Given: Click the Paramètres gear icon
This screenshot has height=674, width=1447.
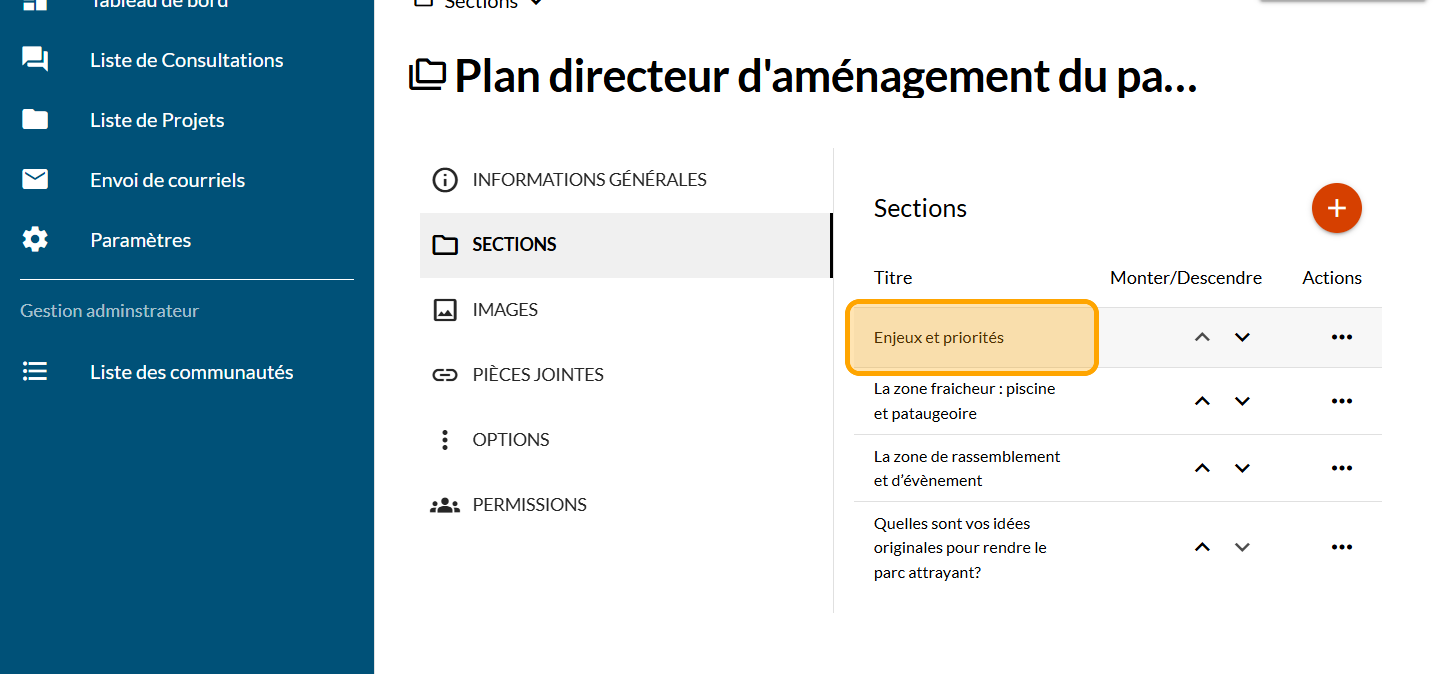Looking at the screenshot, I should [35, 240].
